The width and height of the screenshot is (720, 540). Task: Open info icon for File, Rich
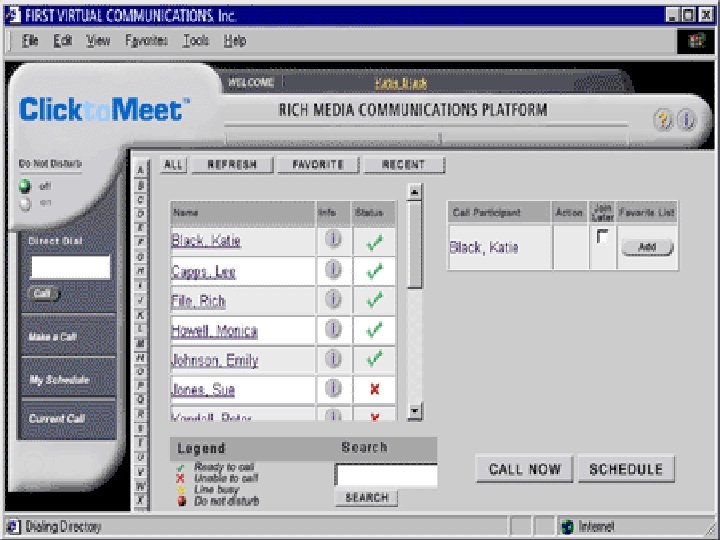click(333, 299)
